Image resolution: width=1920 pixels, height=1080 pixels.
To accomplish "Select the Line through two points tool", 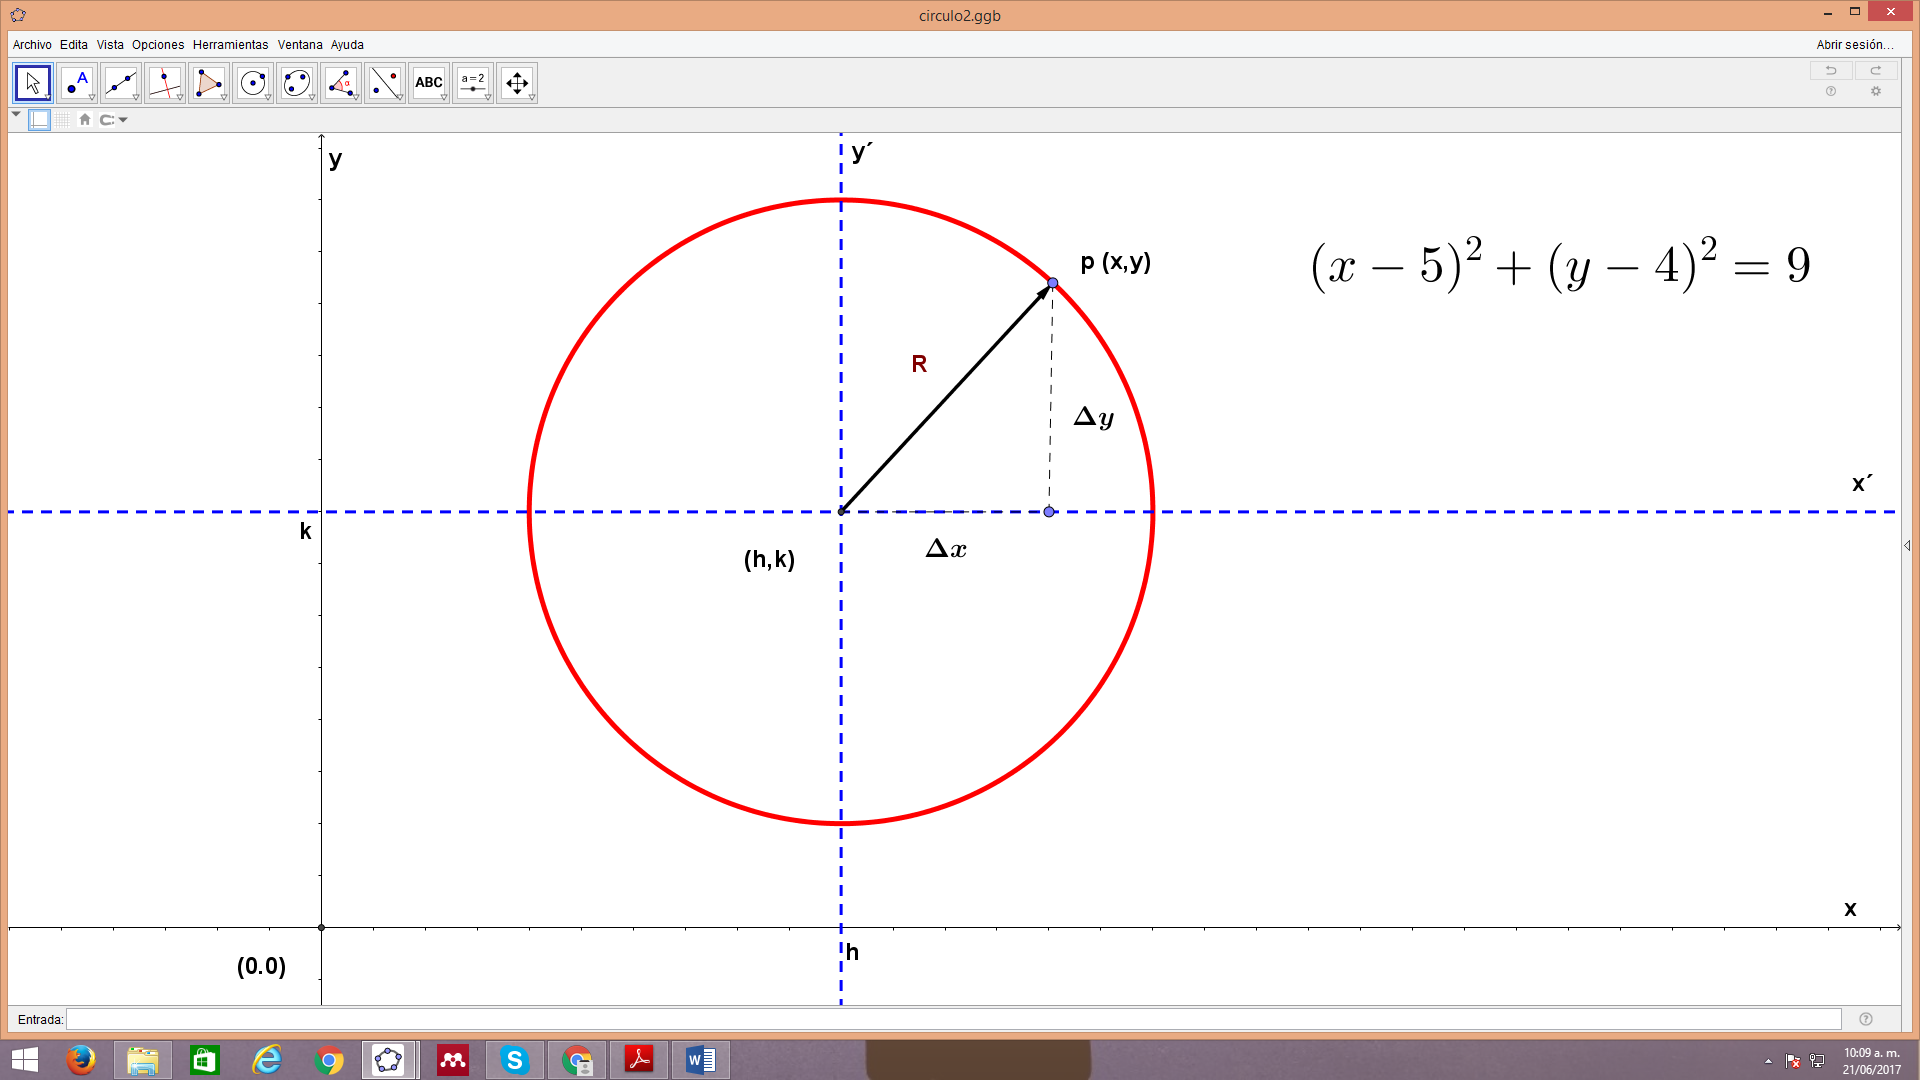I will tap(121, 83).
